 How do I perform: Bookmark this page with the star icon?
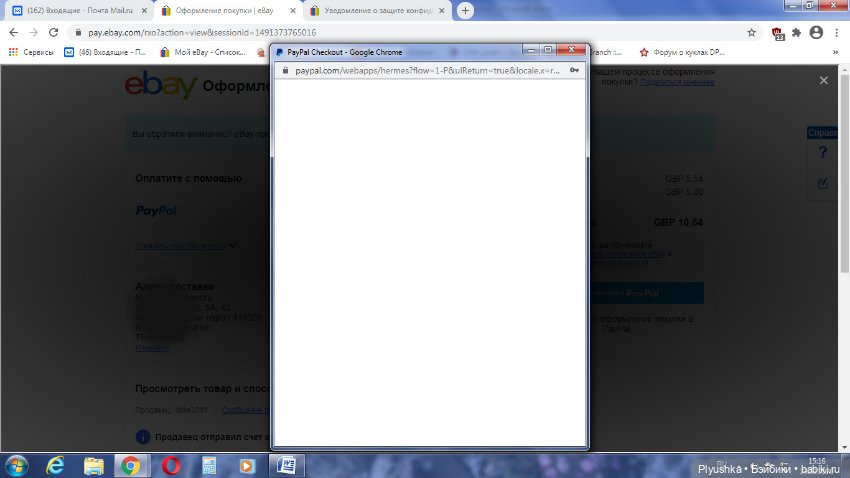pos(751,33)
